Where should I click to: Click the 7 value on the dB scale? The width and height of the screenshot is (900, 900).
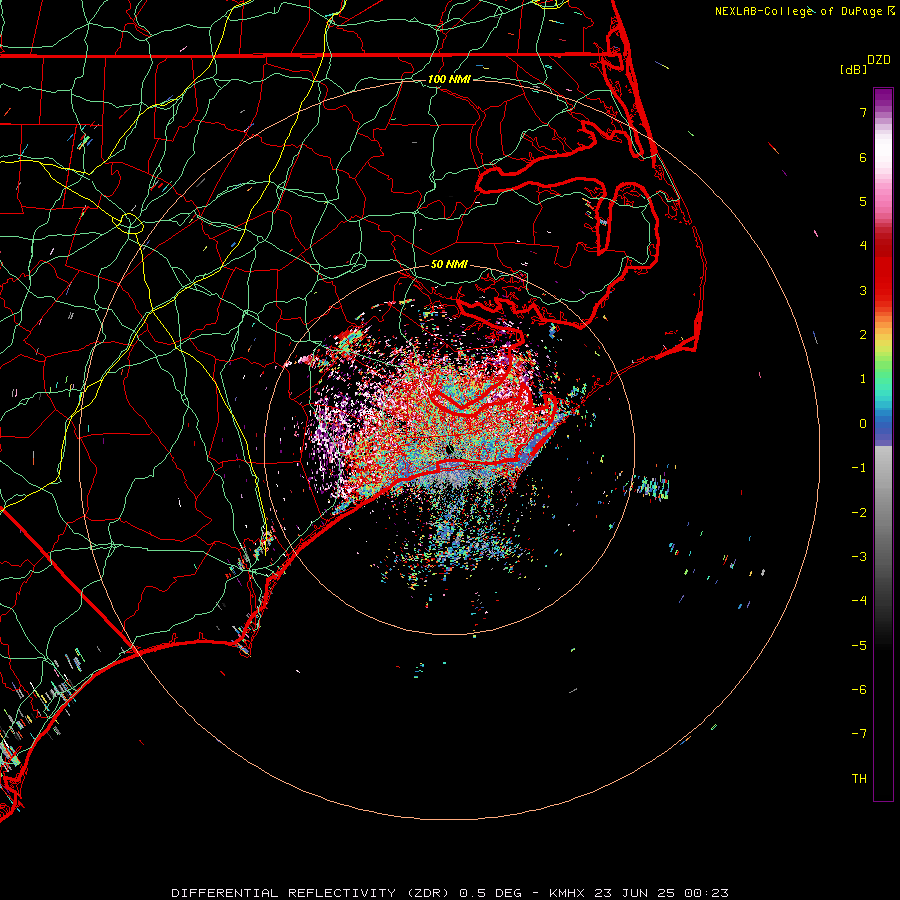863,112
